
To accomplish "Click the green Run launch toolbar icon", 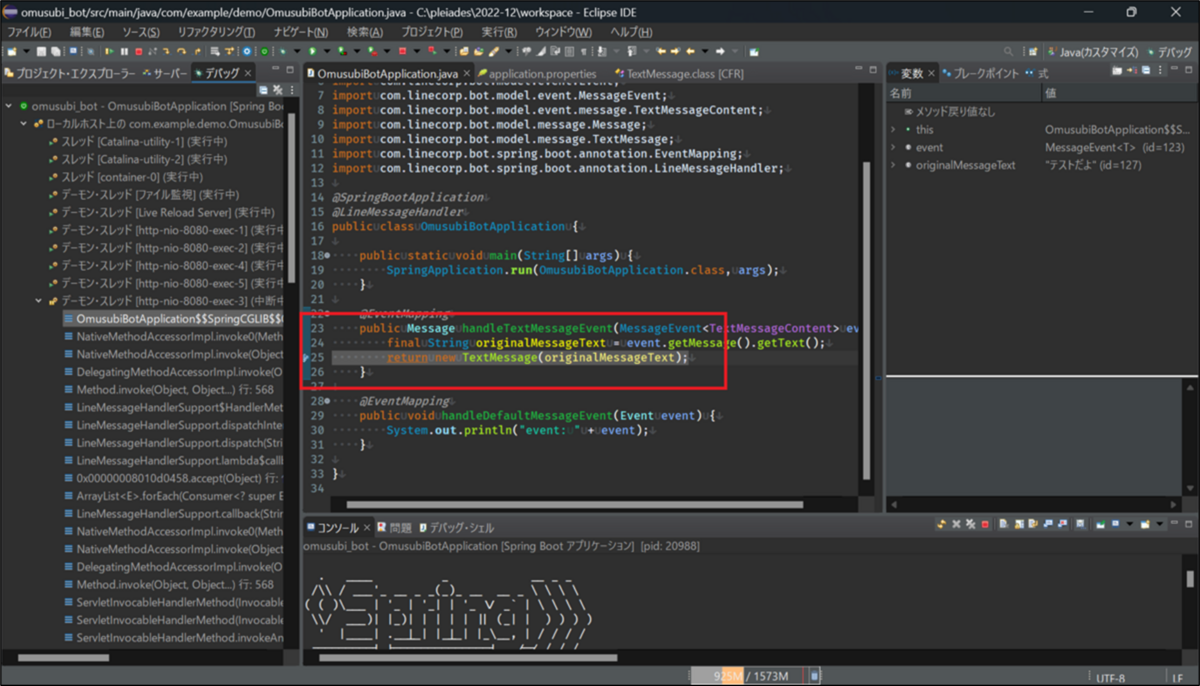I will [x=313, y=50].
